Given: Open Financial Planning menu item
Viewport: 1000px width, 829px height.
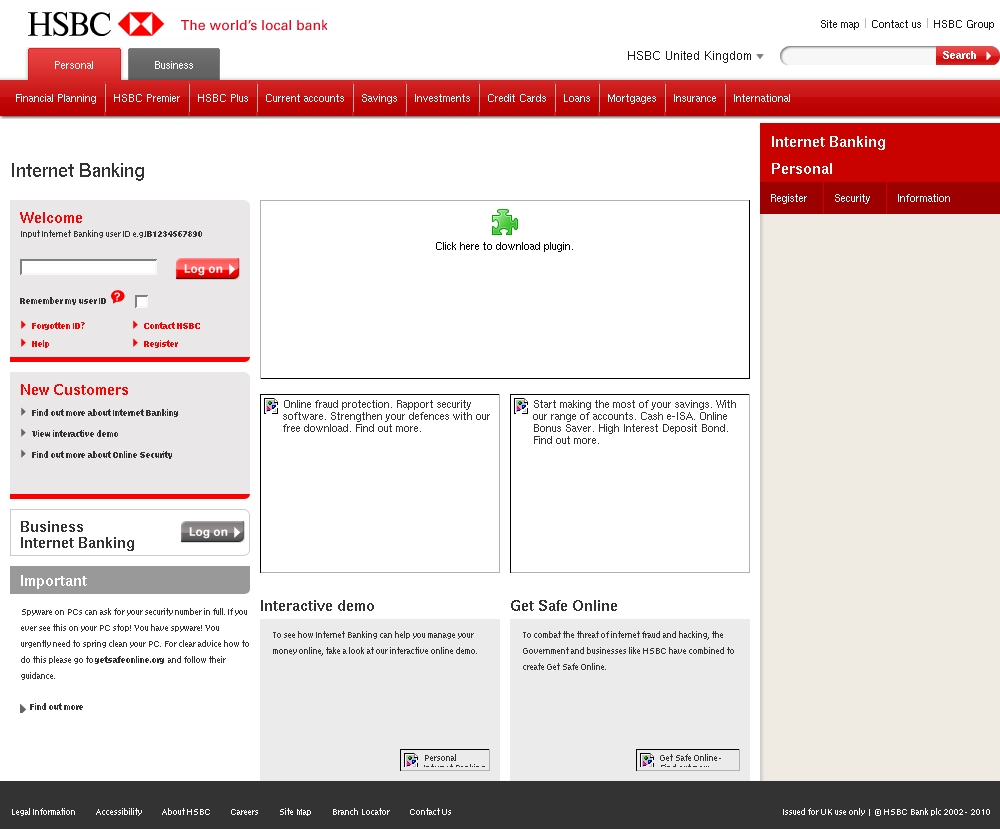Looking at the screenshot, I should (x=55, y=98).
